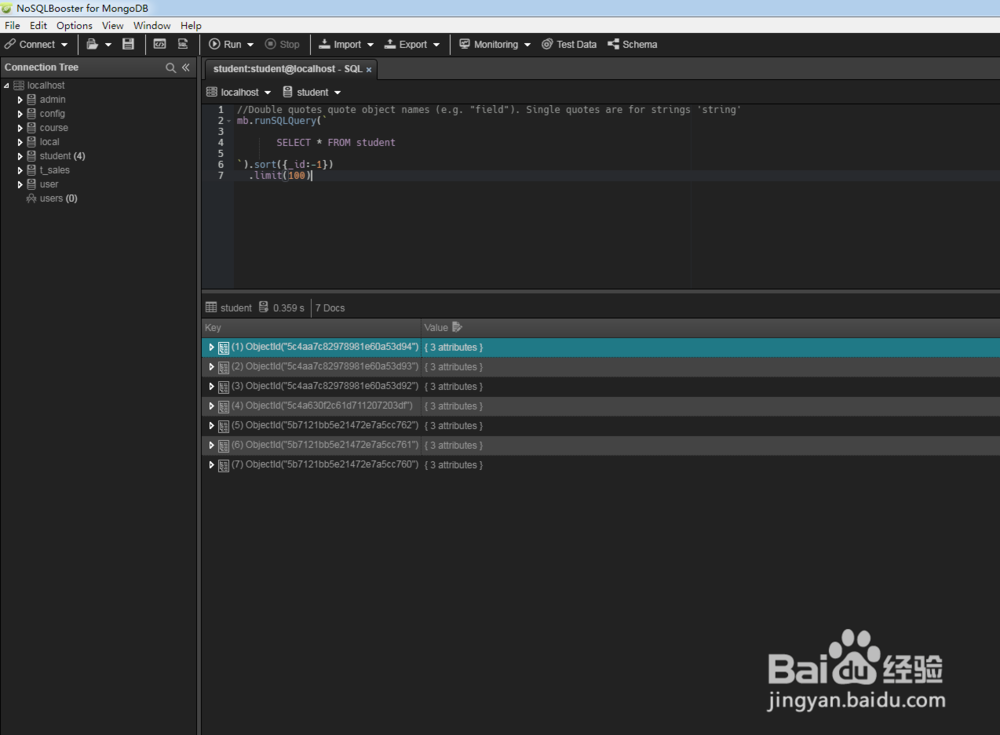Click the Import button

coord(340,45)
